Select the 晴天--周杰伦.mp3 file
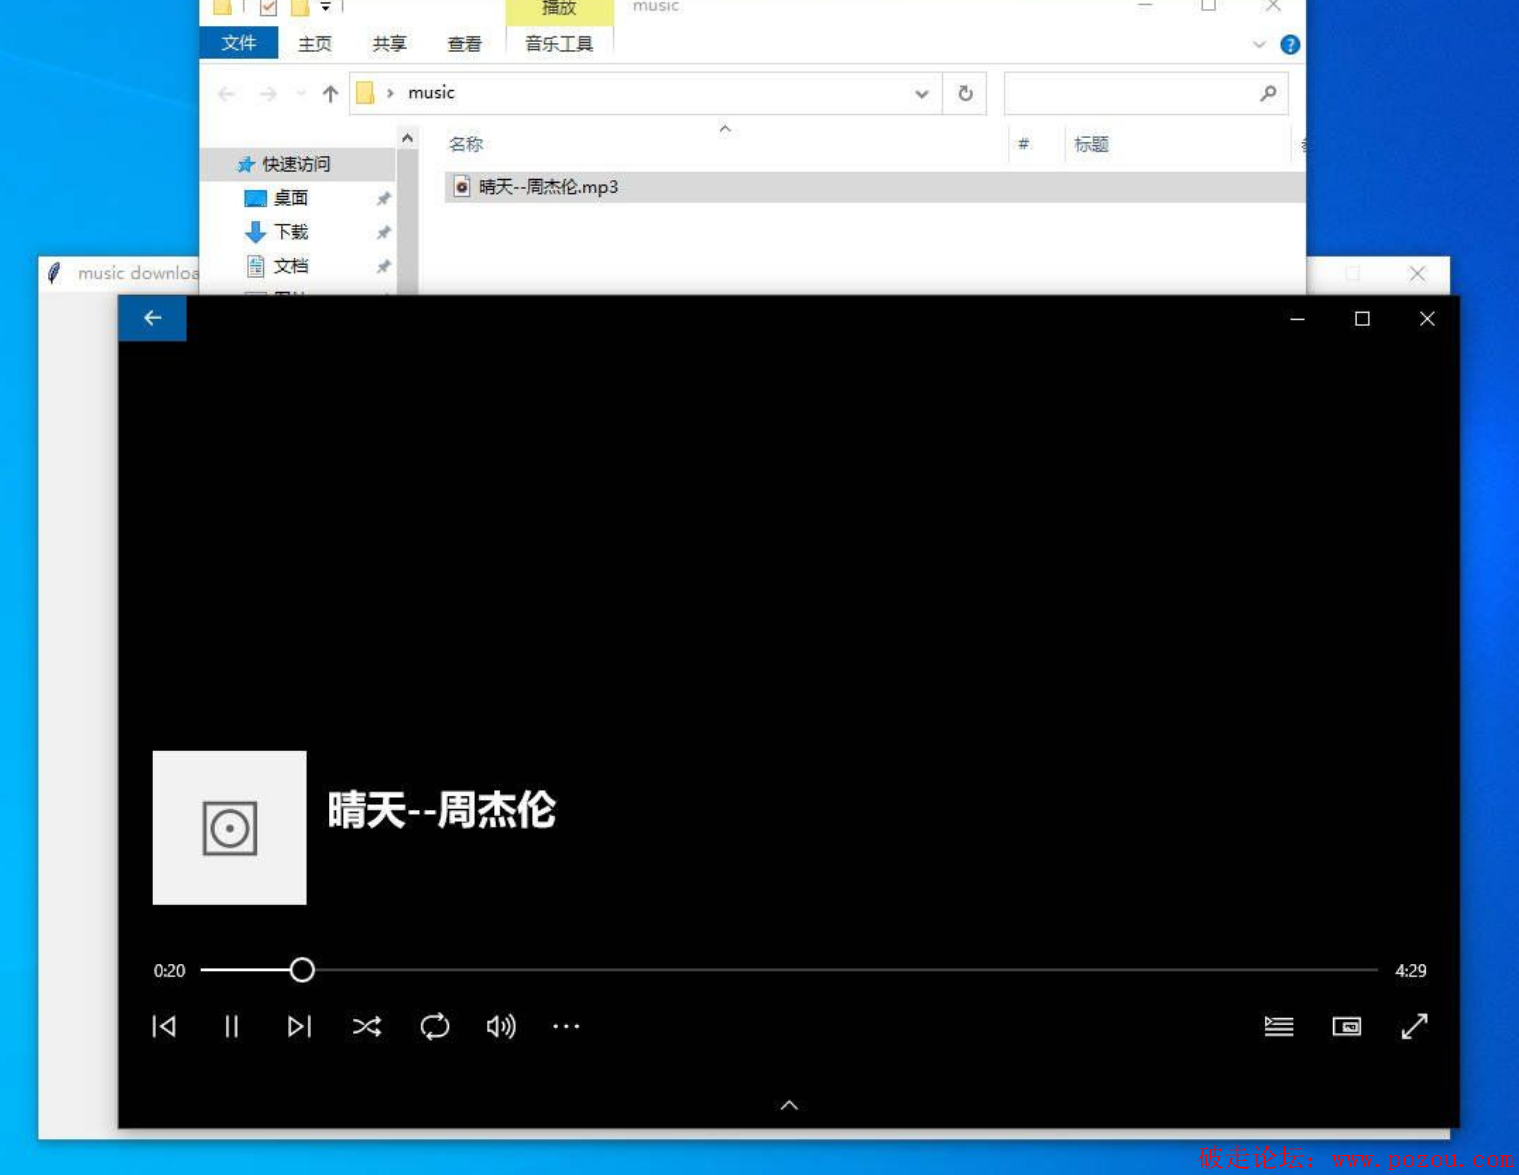Screen dimensions: 1519x1175 (548, 187)
